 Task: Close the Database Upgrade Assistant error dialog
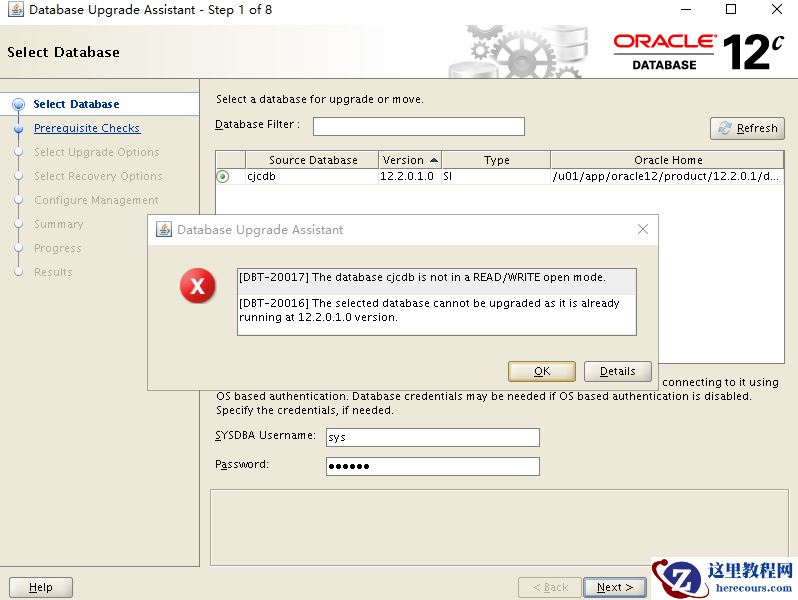pyautogui.click(x=643, y=229)
